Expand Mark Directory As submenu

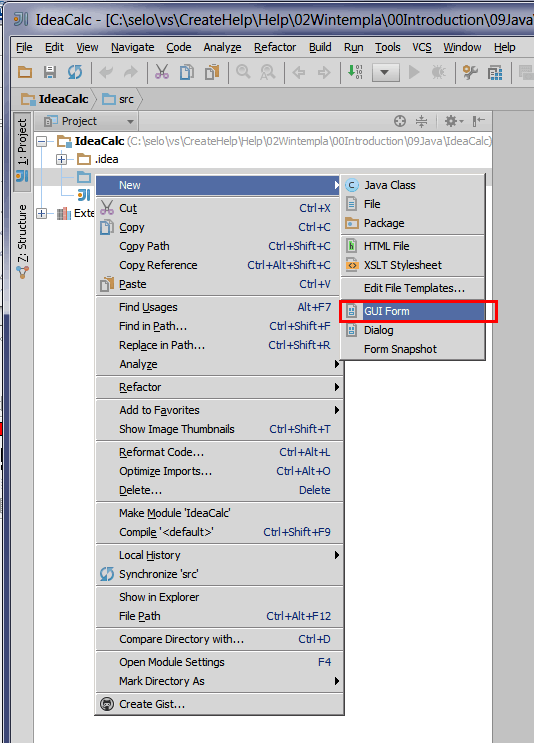[219, 681]
